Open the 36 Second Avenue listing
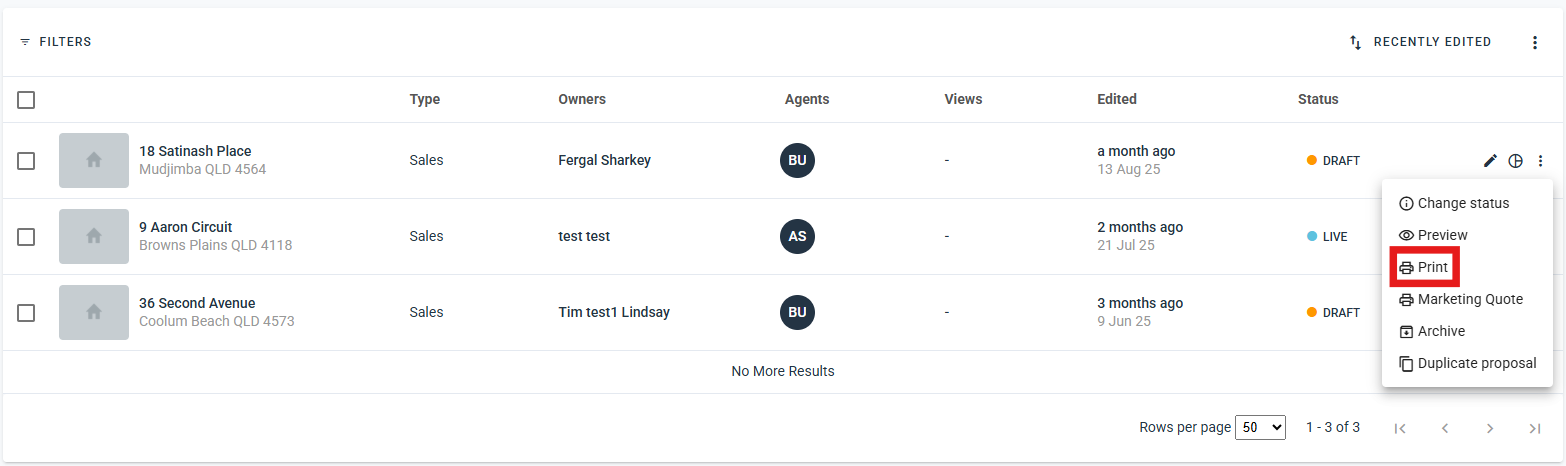This screenshot has width=1566, height=466. 197,303
